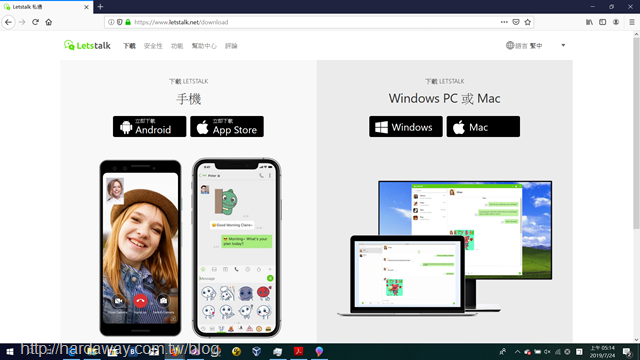Open the VirtualBox cube taskbar icon
Viewport: 640px width, 360px height.
pos(256,351)
